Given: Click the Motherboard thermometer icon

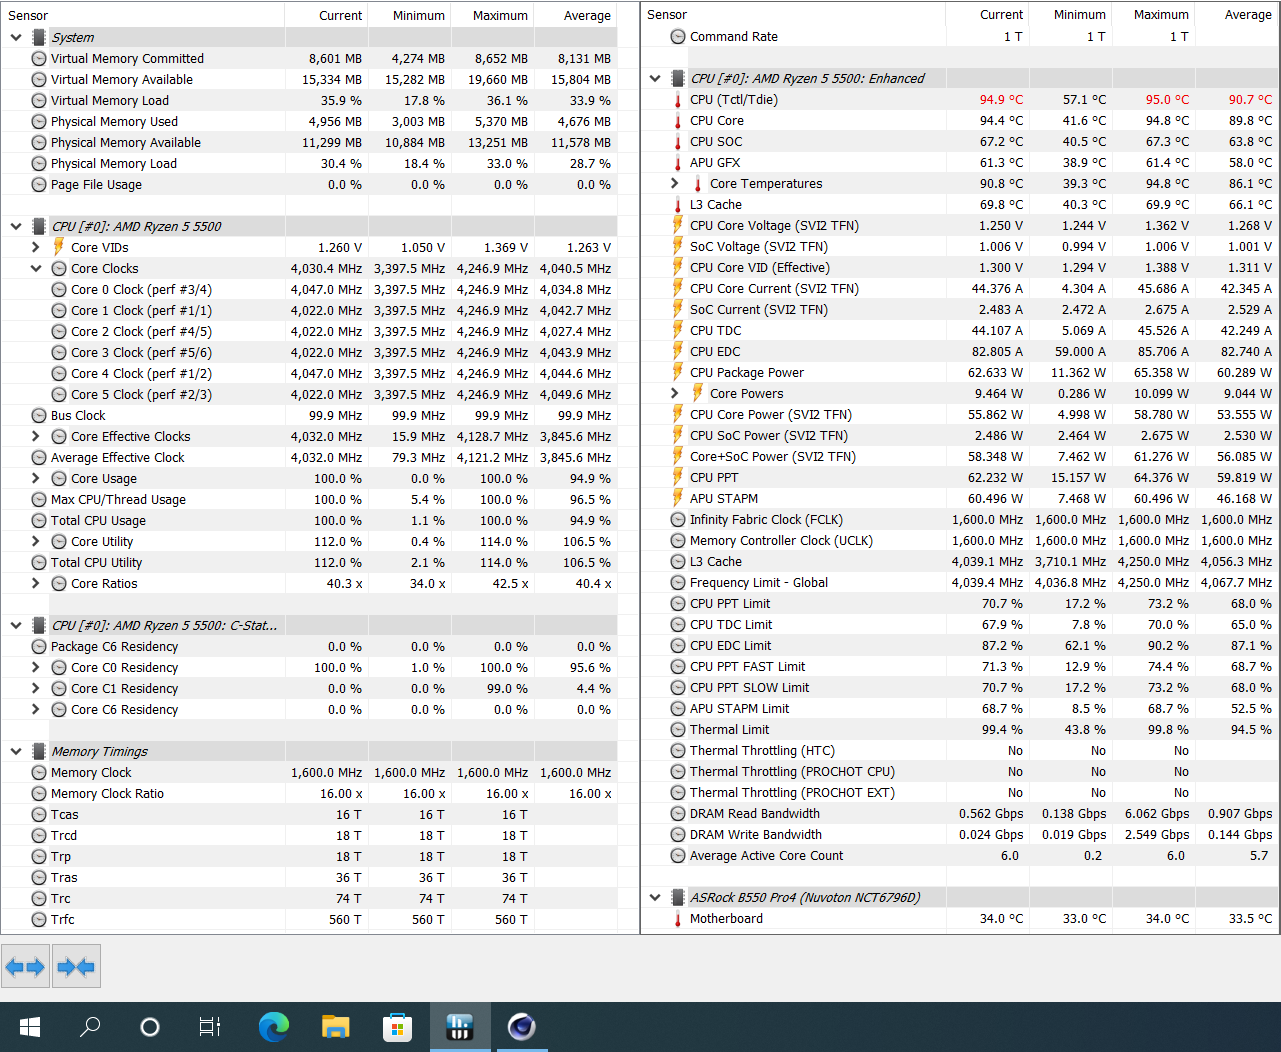Looking at the screenshot, I should [x=677, y=919].
